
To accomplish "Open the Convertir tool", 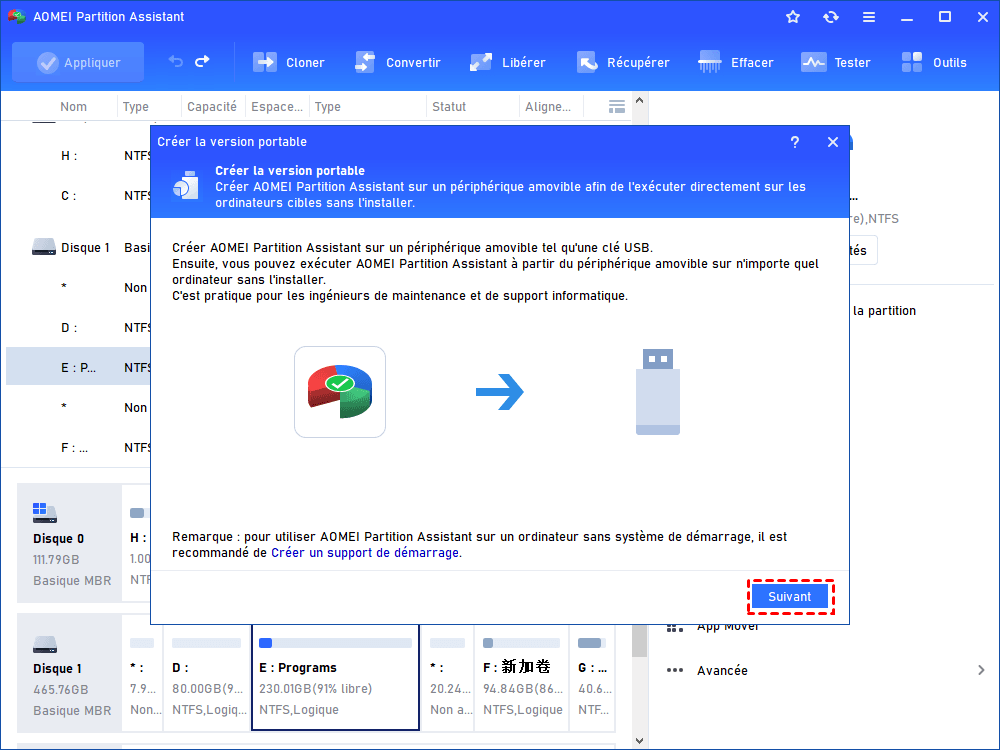I will tap(397, 62).
